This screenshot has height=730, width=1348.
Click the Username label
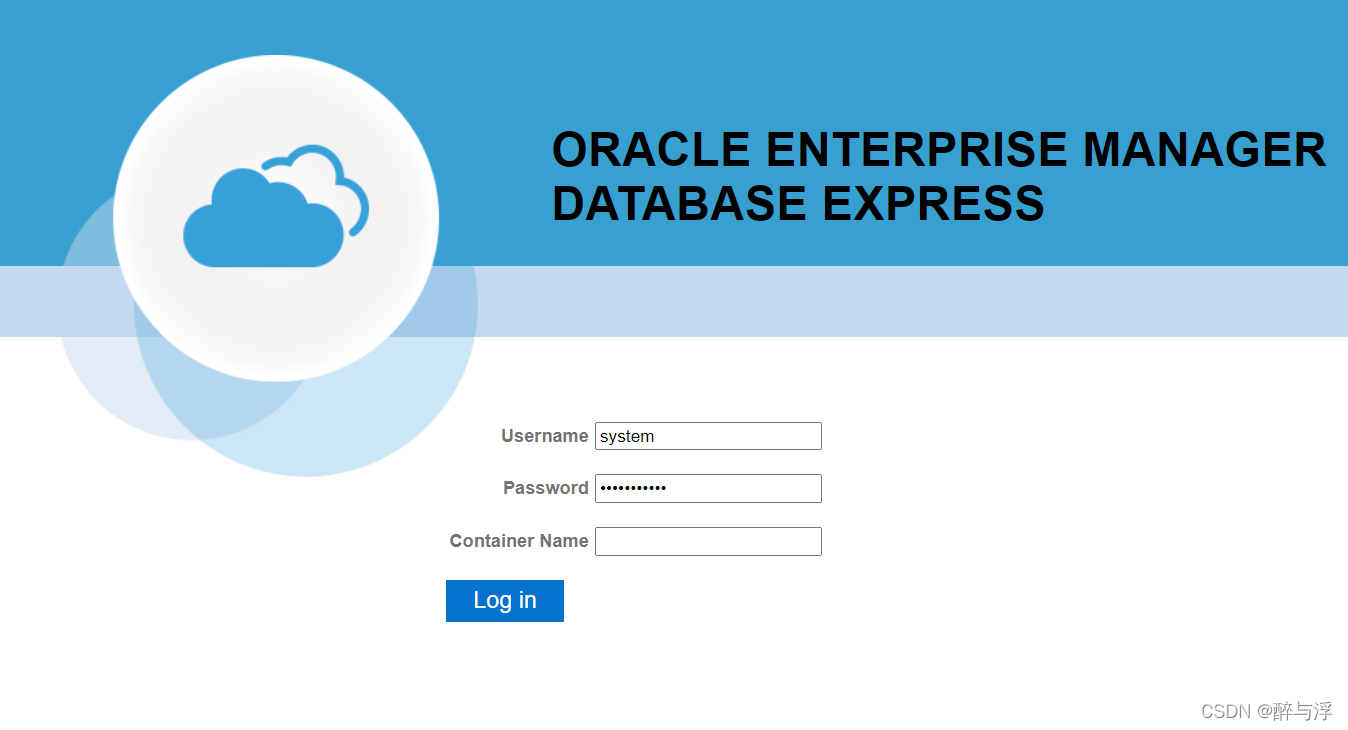[x=545, y=436]
